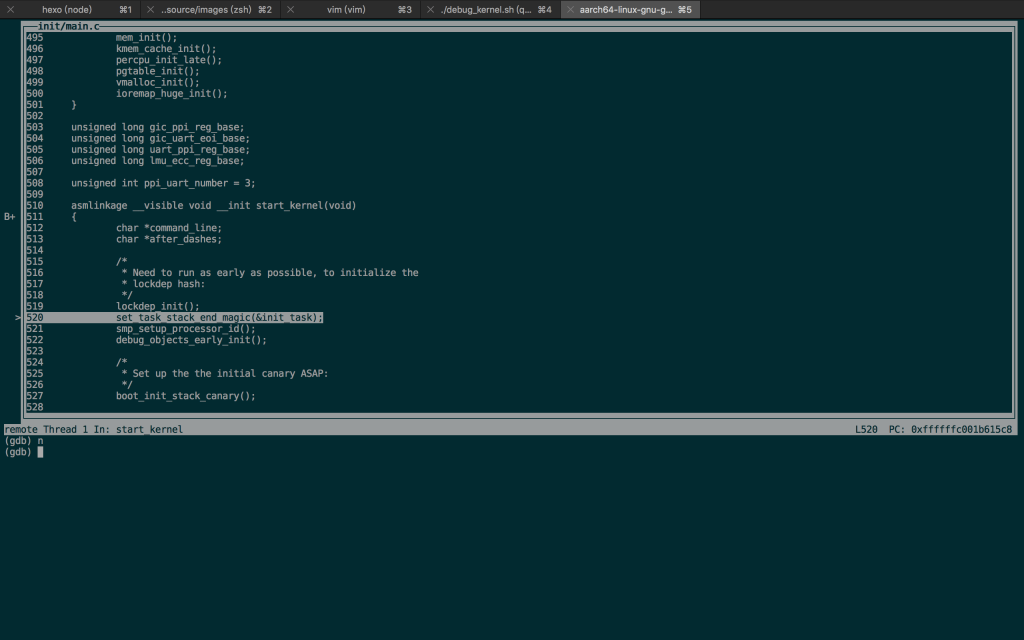Click 'unsigned int ppi_uart_number = 3;' line

(163, 184)
